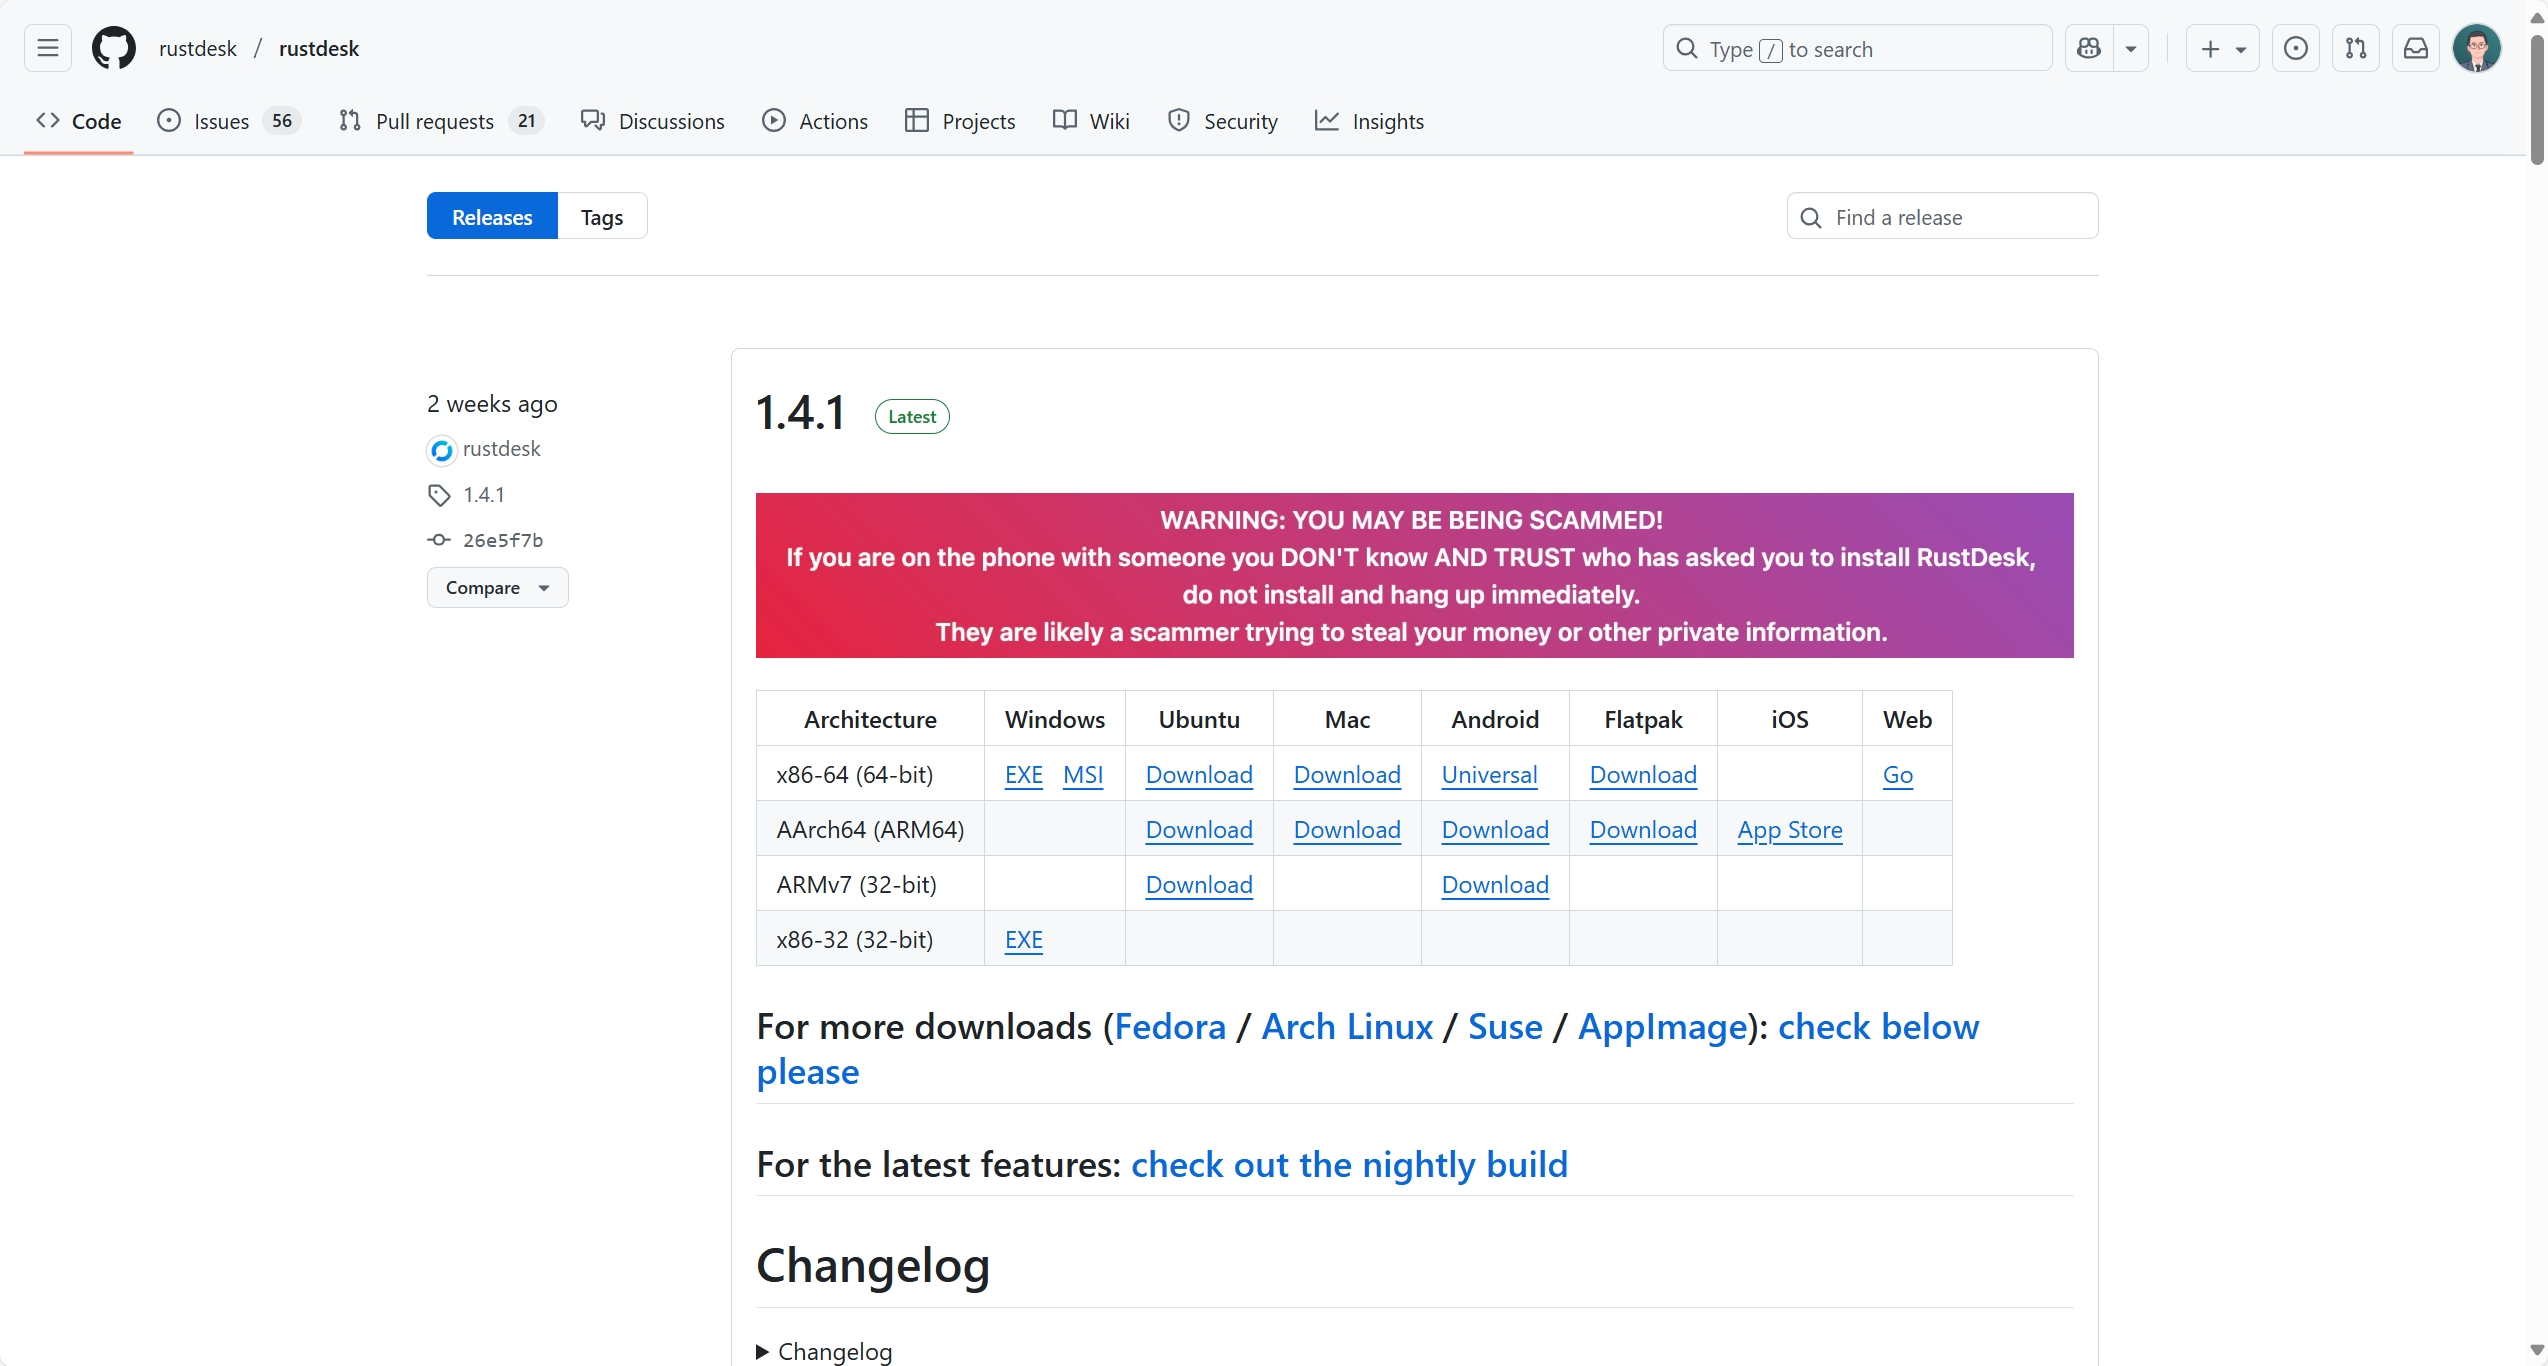Screen dimensions: 2548x1366
Task: Switch to the Tags tab
Action: (601, 217)
